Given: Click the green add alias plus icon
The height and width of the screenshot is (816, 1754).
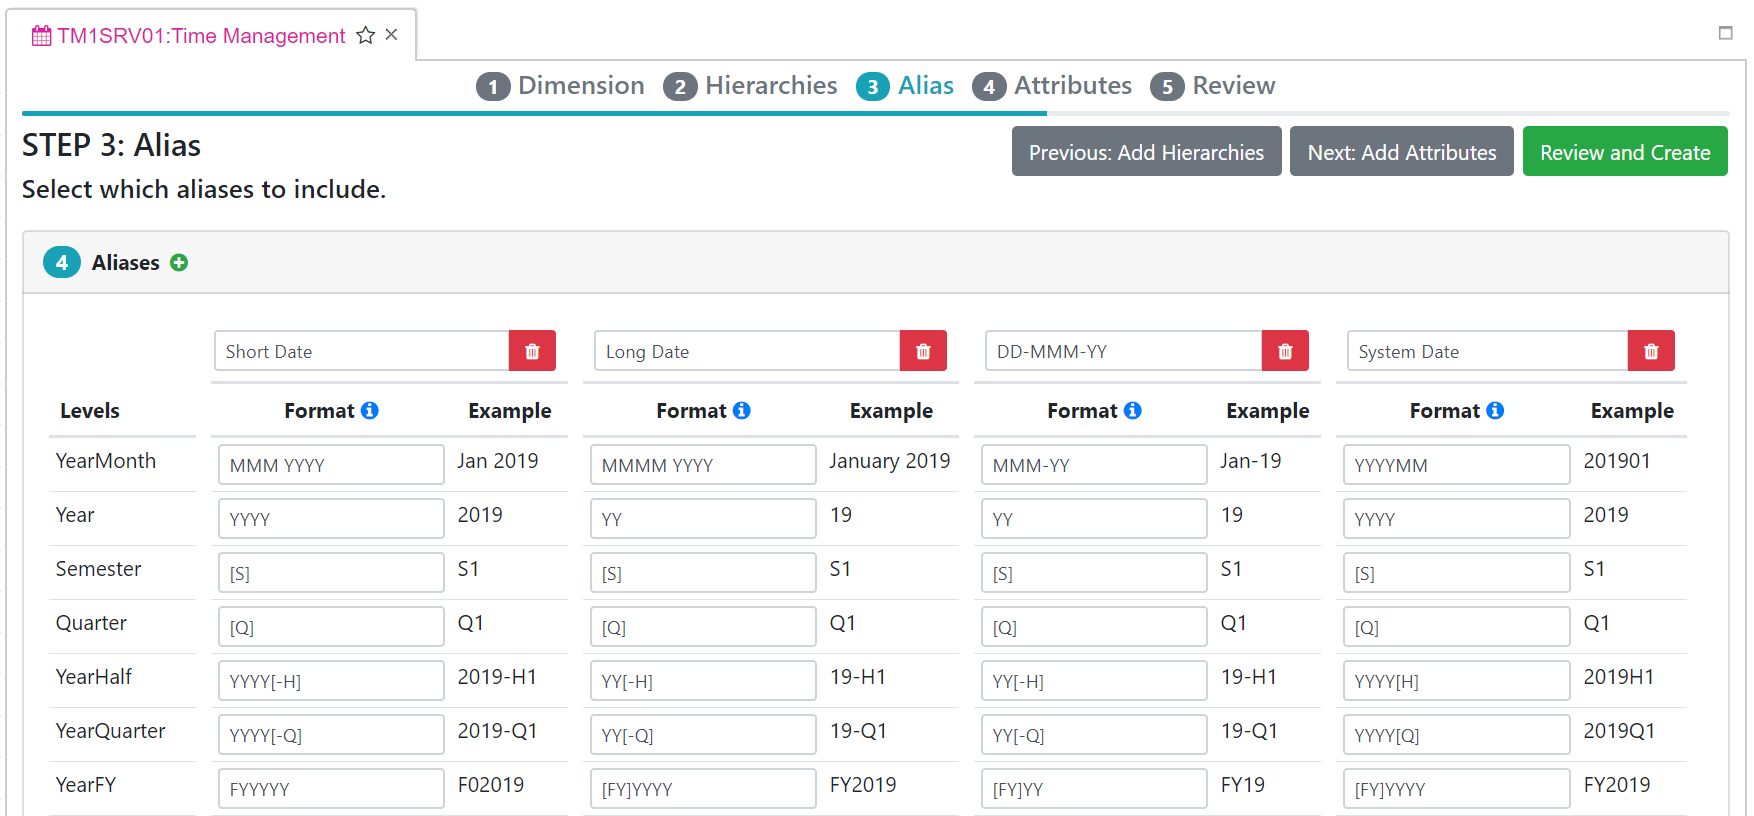Looking at the screenshot, I should 179,263.
